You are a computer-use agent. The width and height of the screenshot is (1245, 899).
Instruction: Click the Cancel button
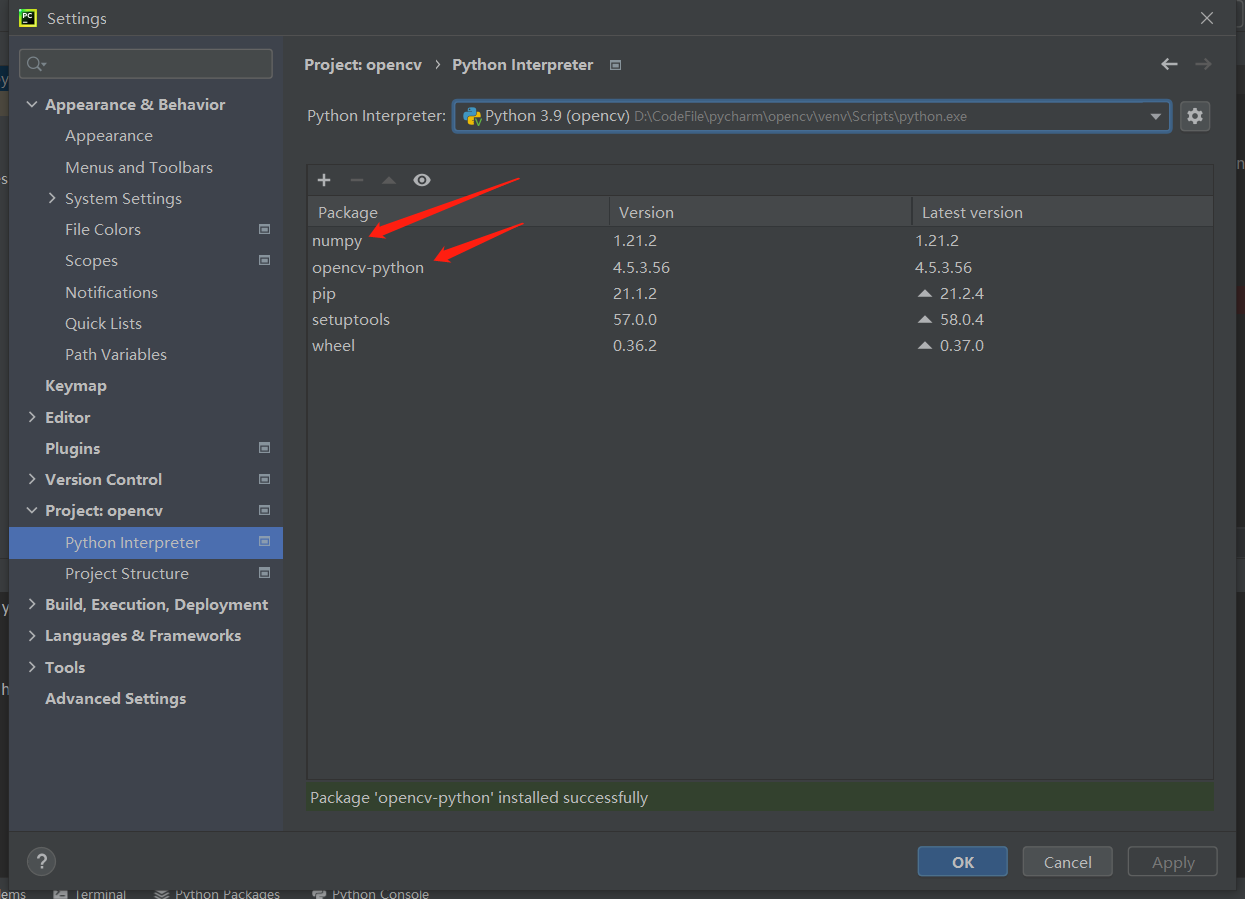tap(1068, 862)
